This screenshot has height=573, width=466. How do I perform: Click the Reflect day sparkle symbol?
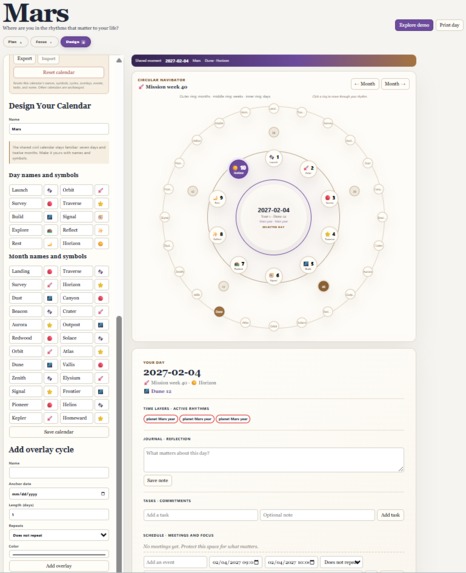(x=101, y=230)
